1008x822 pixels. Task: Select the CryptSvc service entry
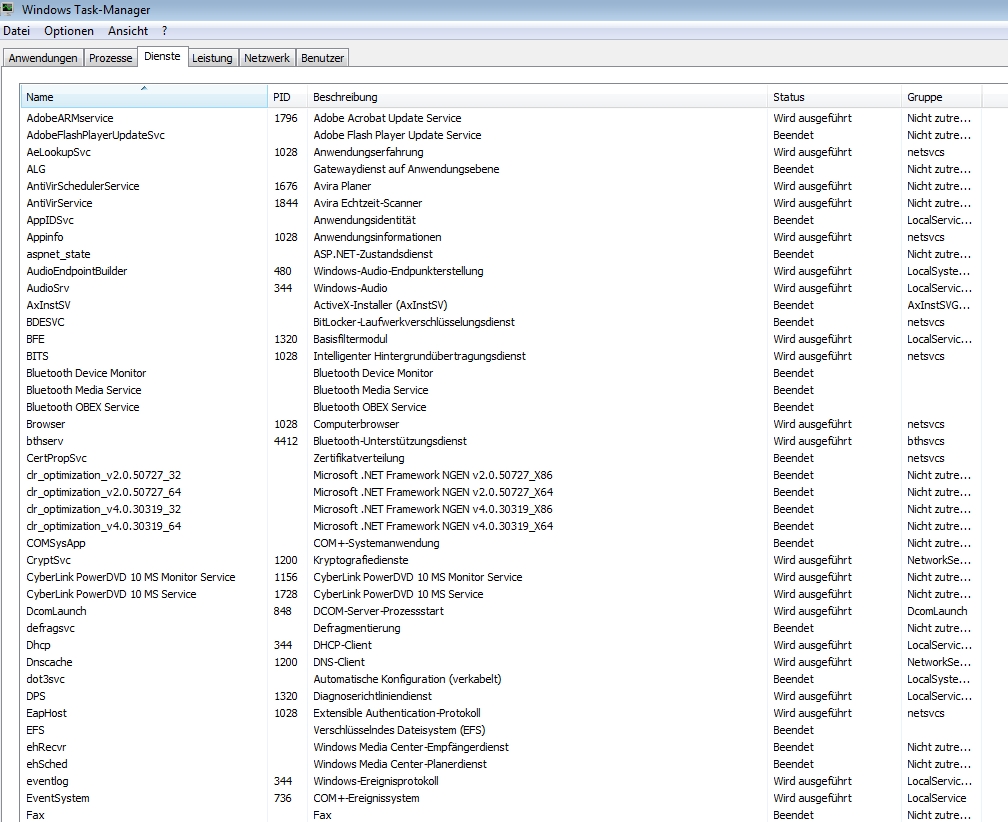click(x=49, y=560)
